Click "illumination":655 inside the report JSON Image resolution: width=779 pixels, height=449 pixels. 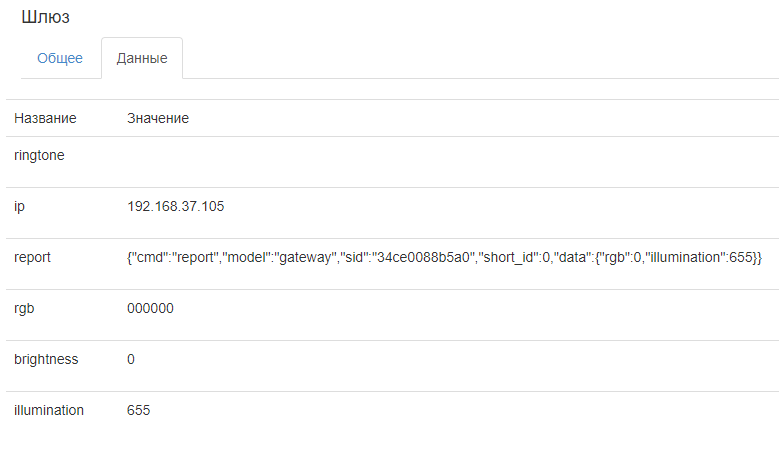coord(698,257)
